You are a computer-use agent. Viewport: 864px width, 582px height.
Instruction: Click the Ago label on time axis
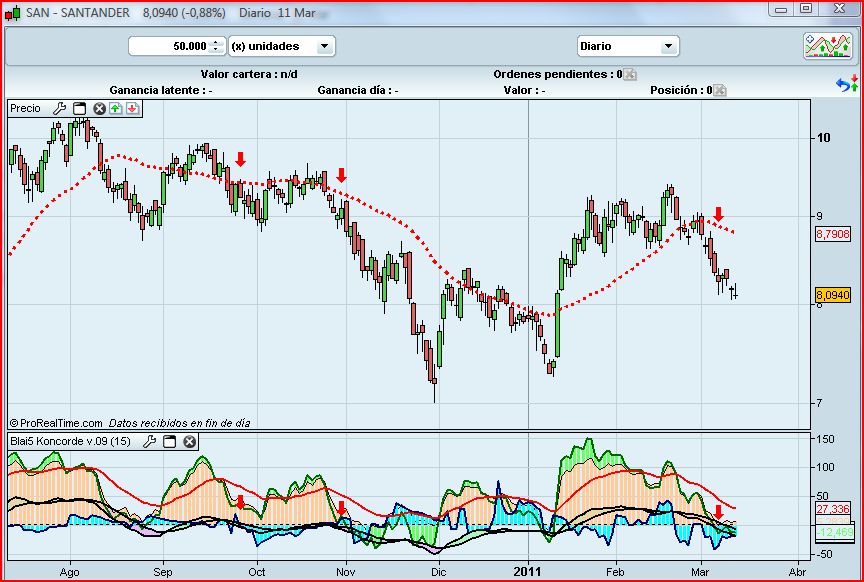click(x=69, y=572)
